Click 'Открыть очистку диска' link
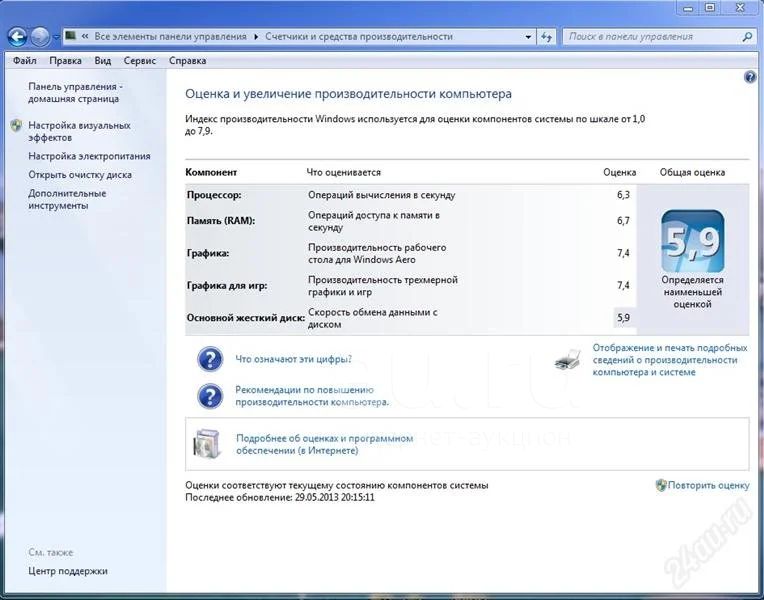The image size is (764, 600). coord(80,175)
